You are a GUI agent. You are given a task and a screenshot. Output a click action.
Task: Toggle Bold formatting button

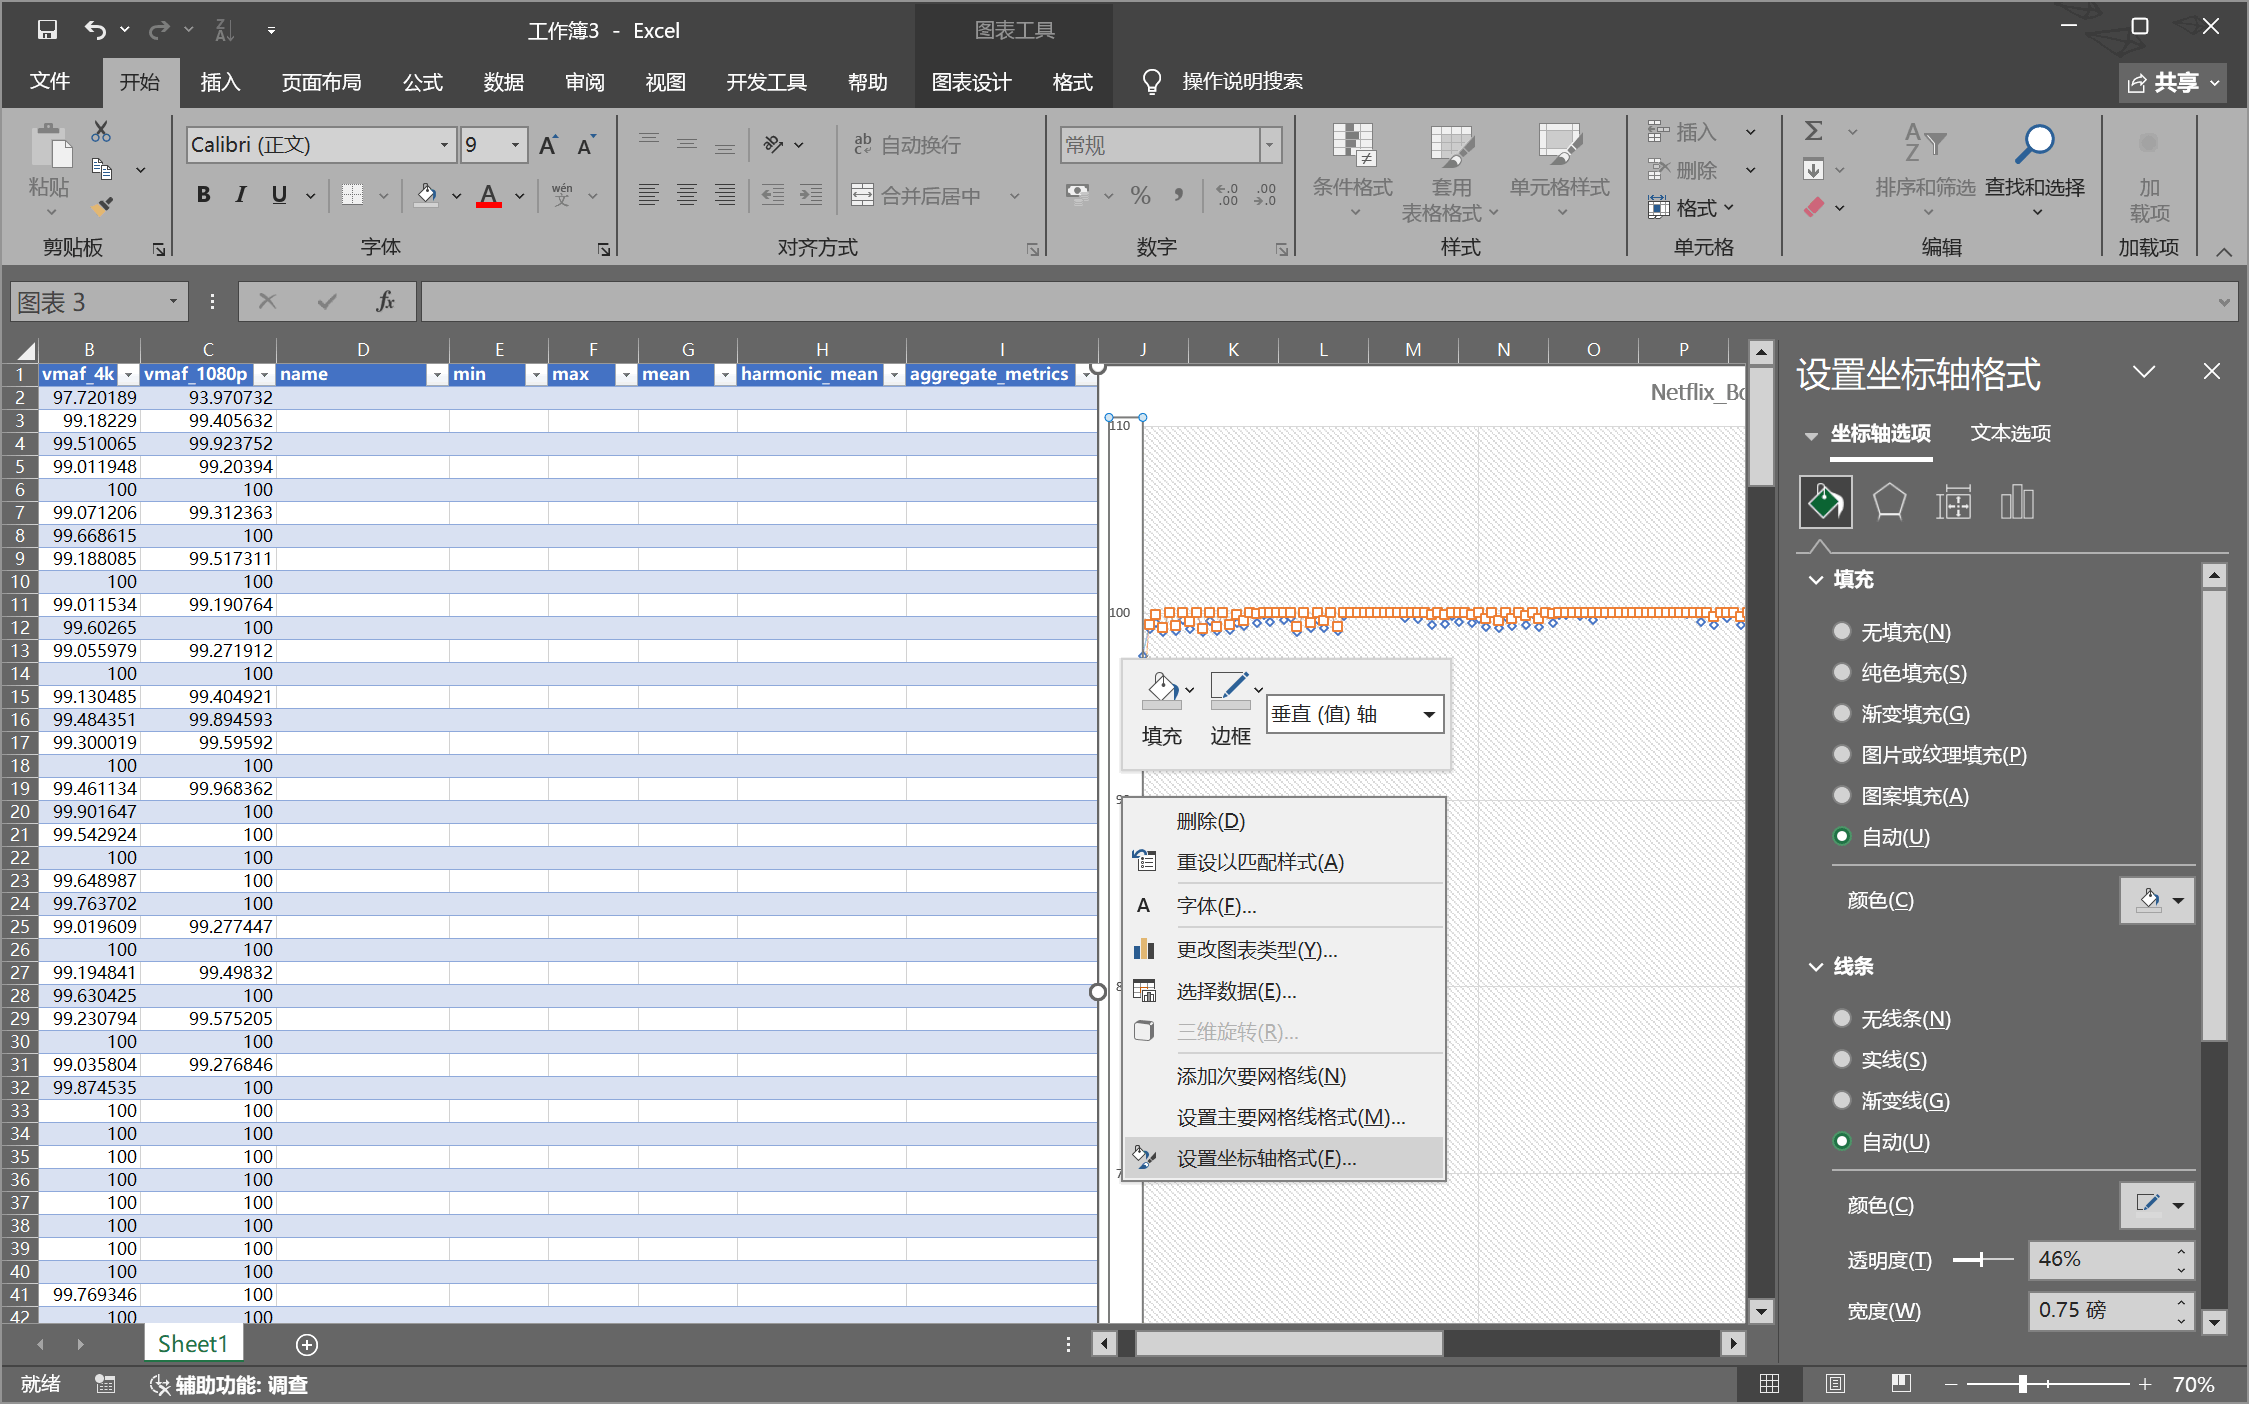tap(204, 195)
